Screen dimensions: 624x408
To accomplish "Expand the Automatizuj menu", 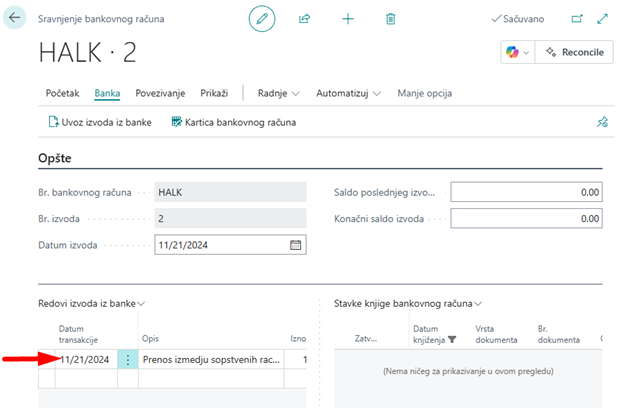I will (x=348, y=93).
